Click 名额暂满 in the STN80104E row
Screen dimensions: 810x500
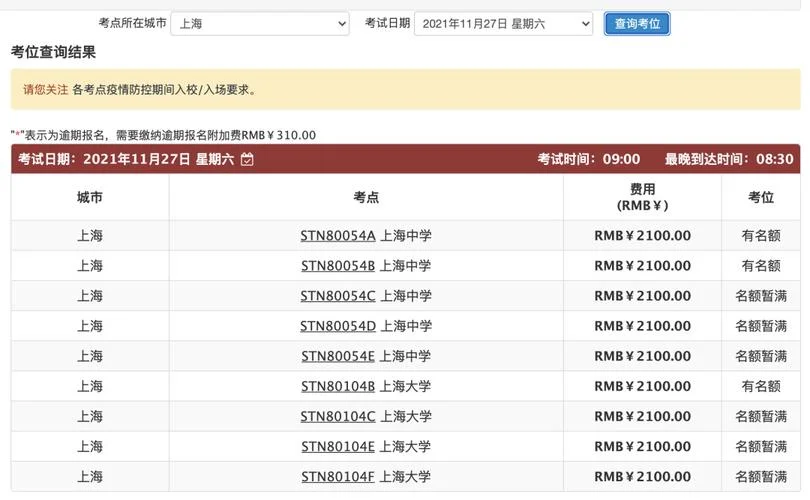tap(761, 446)
